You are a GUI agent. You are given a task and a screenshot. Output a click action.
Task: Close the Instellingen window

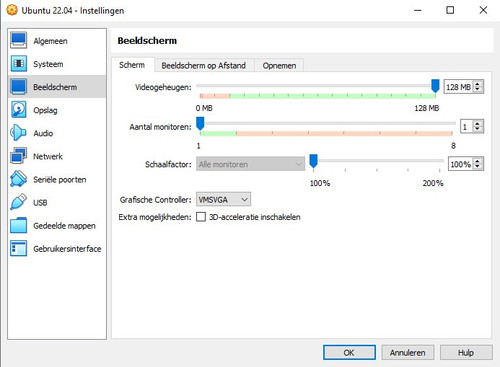[483, 10]
